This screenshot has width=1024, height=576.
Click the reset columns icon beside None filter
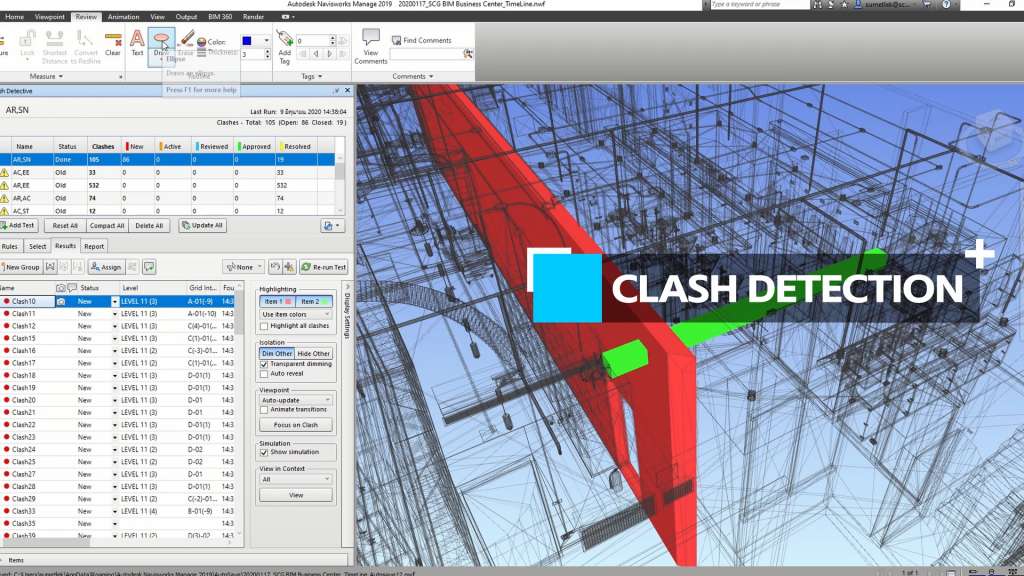point(275,267)
